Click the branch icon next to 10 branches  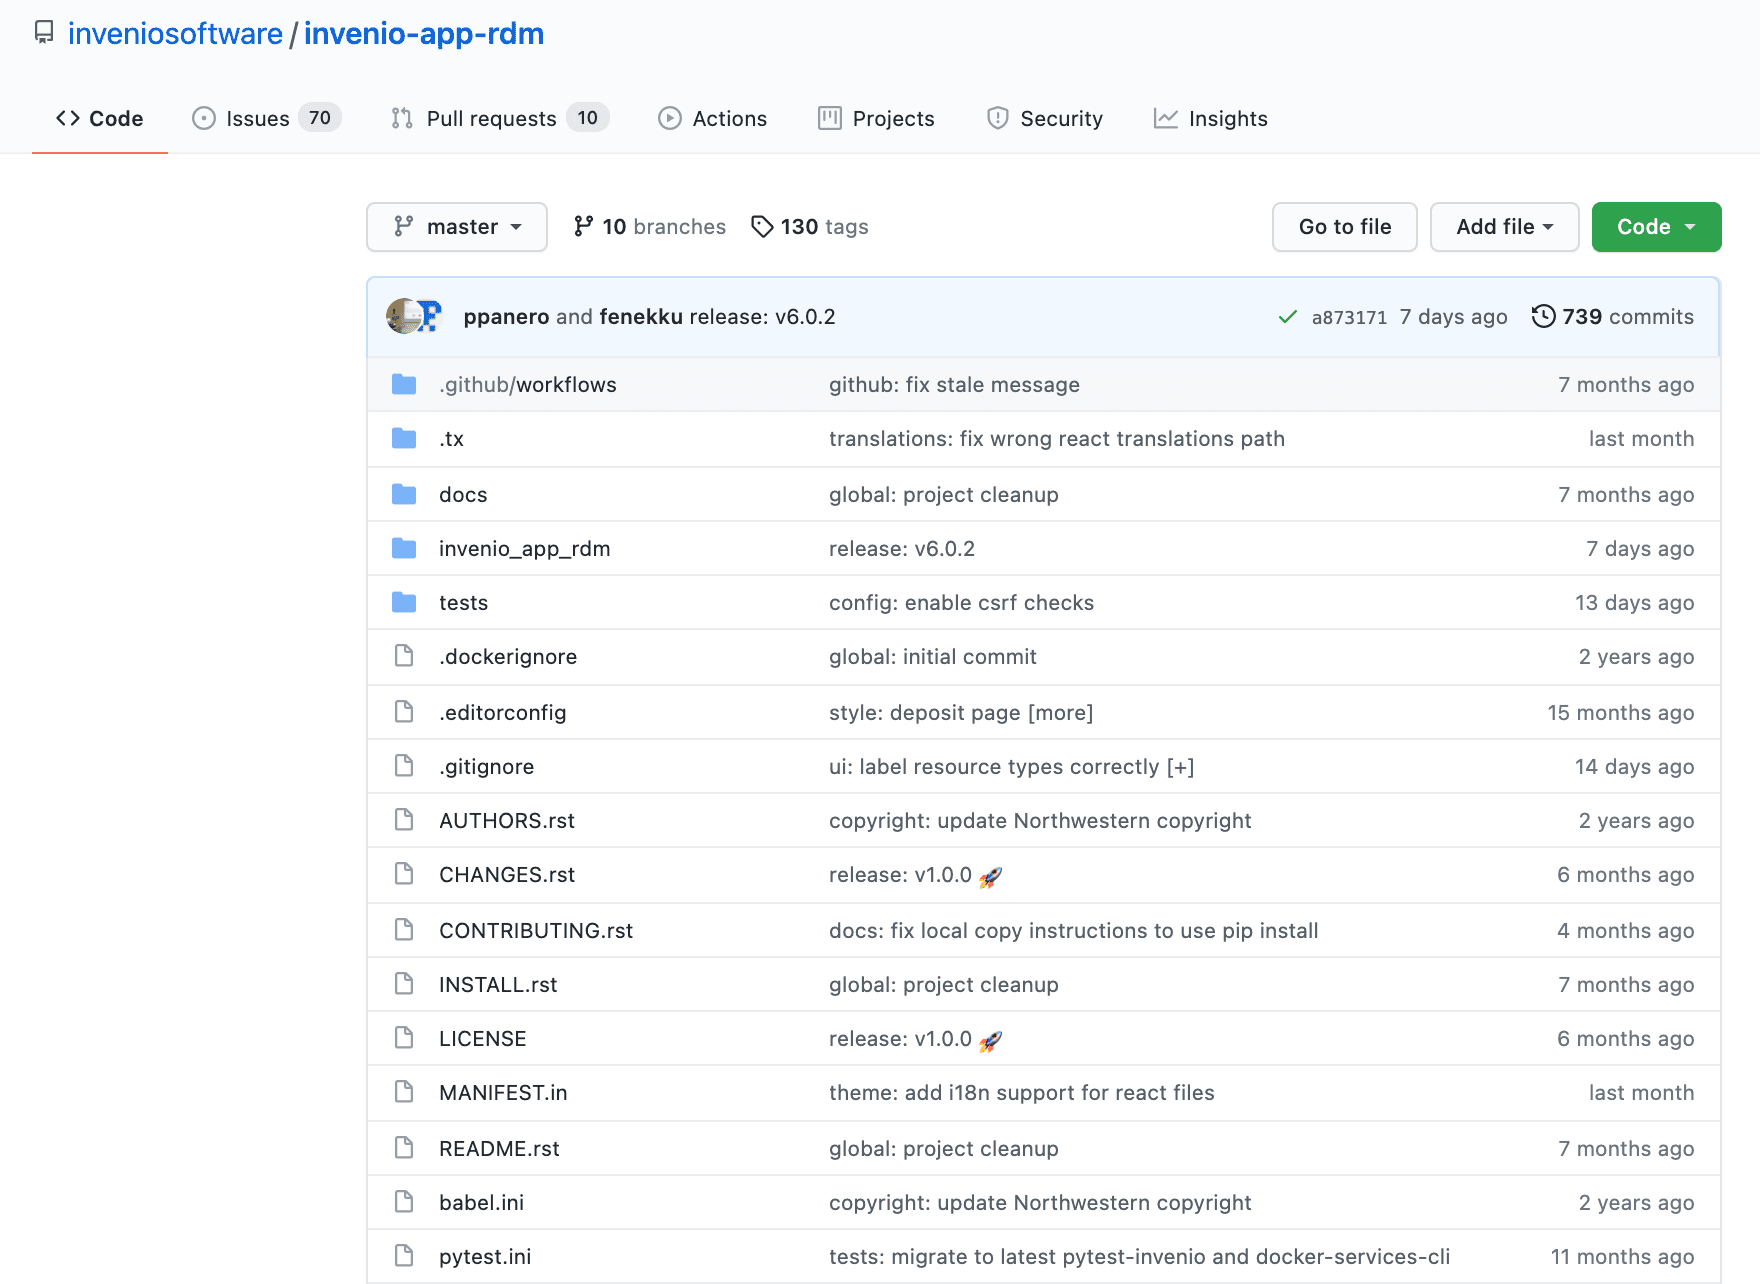583,227
